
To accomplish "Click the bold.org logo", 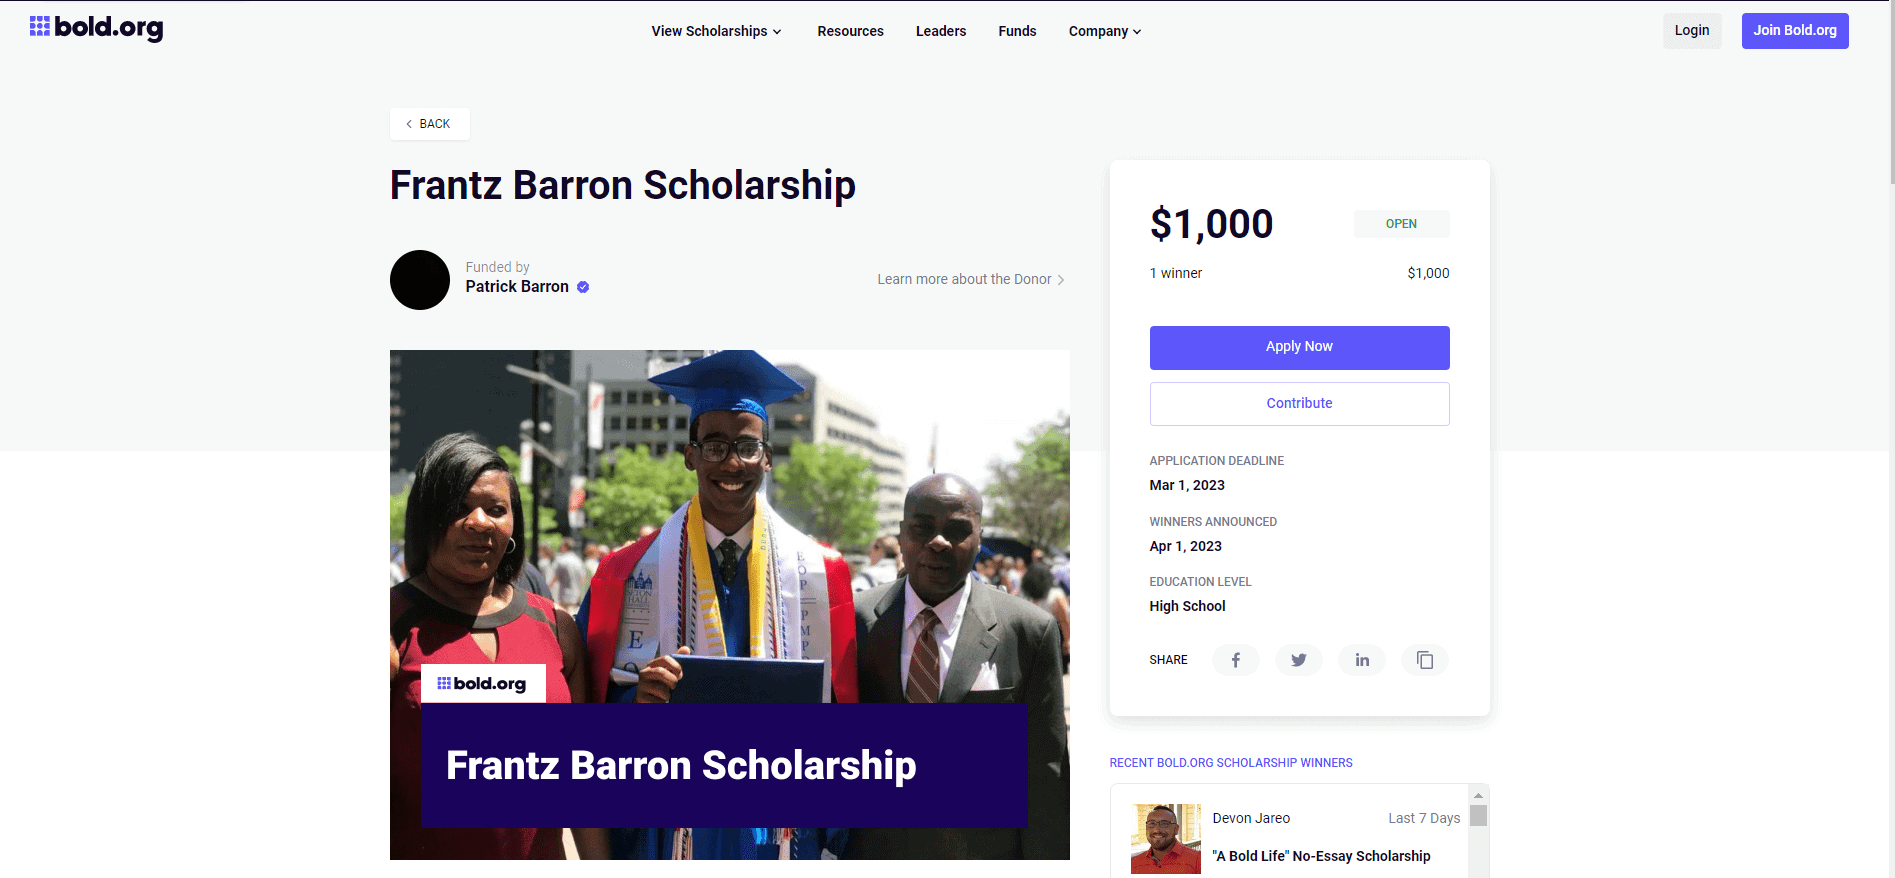I will [97, 28].
